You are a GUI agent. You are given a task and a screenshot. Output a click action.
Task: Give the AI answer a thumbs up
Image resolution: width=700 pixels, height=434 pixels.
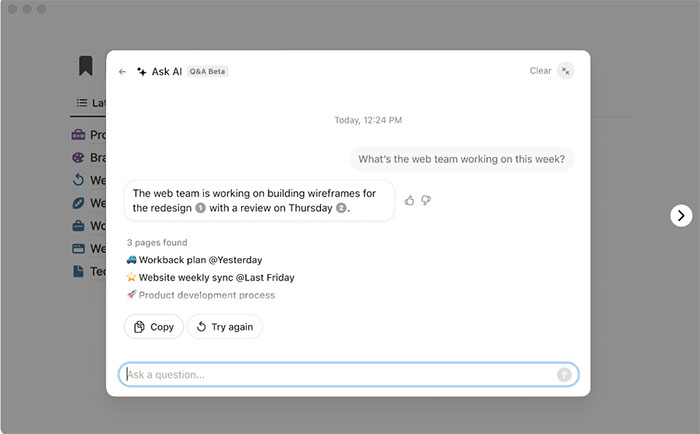click(x=410, y=200)
